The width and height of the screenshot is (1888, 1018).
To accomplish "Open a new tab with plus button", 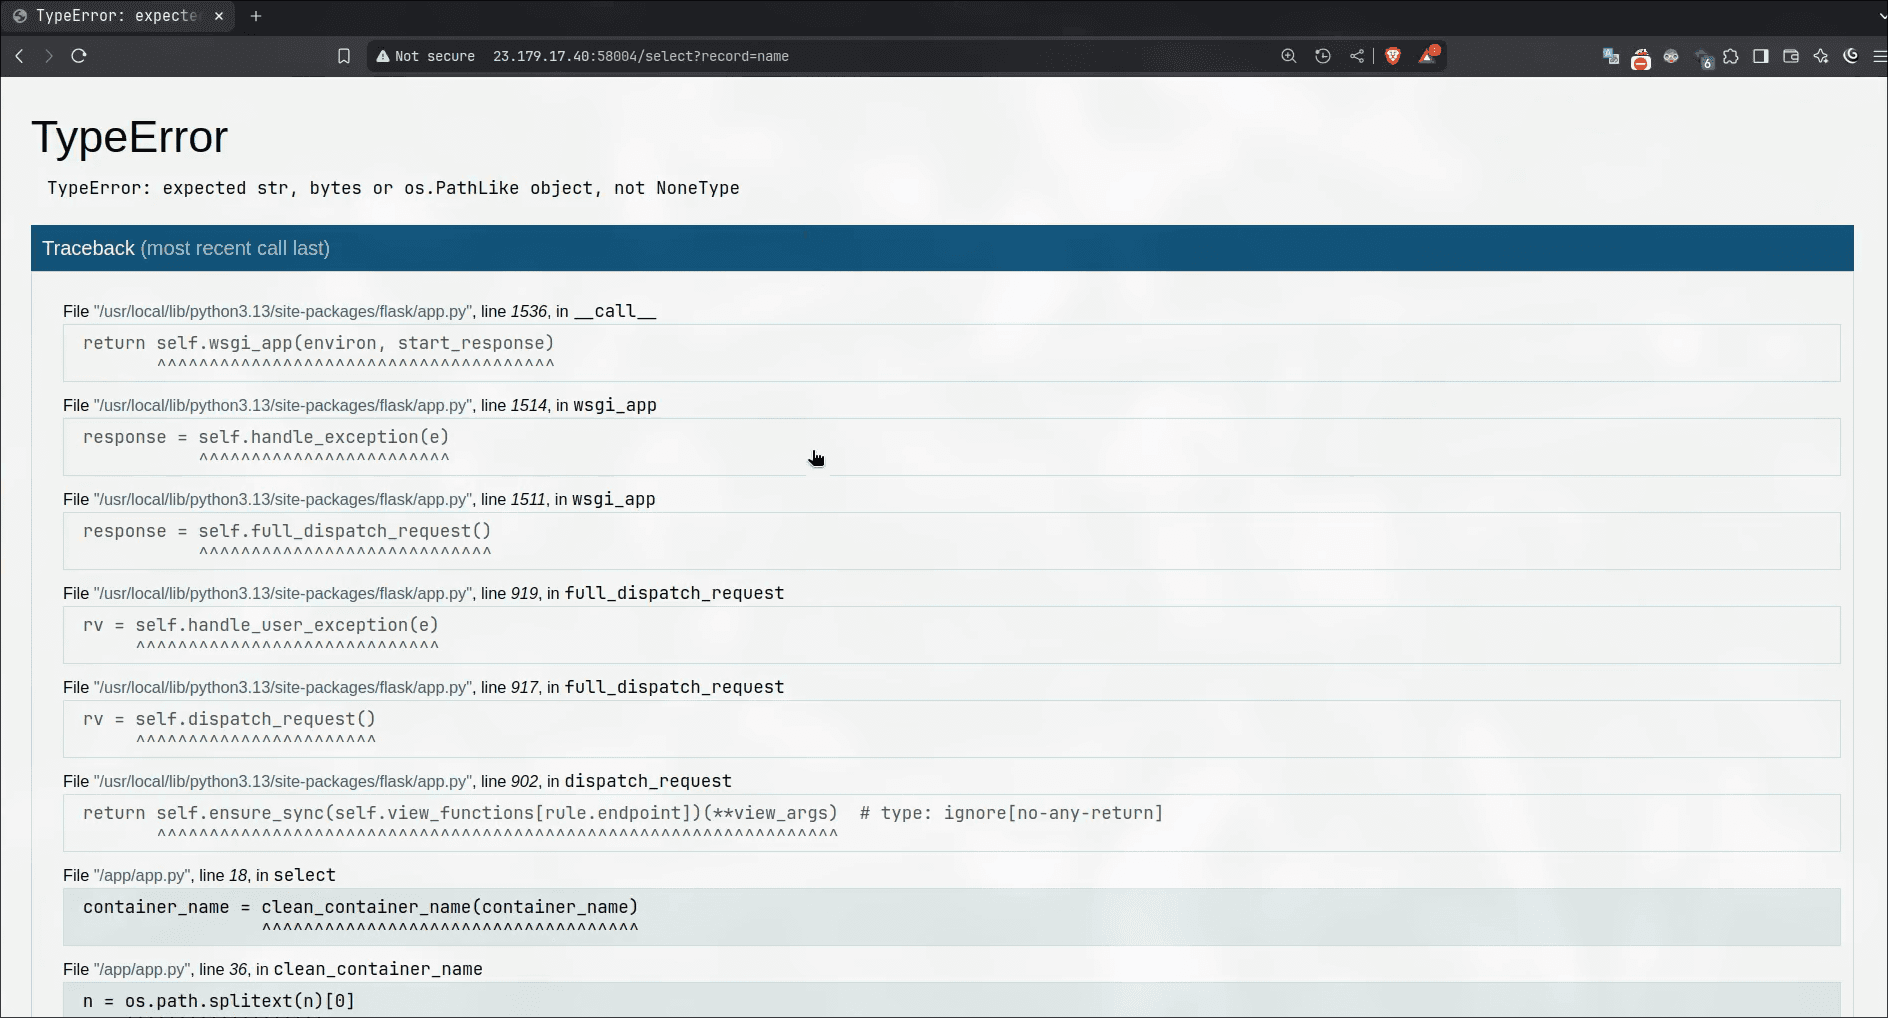I will (x=256, y=16).
